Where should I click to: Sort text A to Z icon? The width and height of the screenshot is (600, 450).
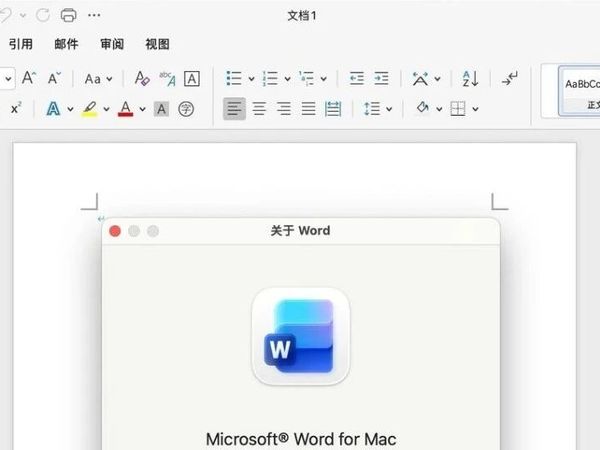(470, 79)
